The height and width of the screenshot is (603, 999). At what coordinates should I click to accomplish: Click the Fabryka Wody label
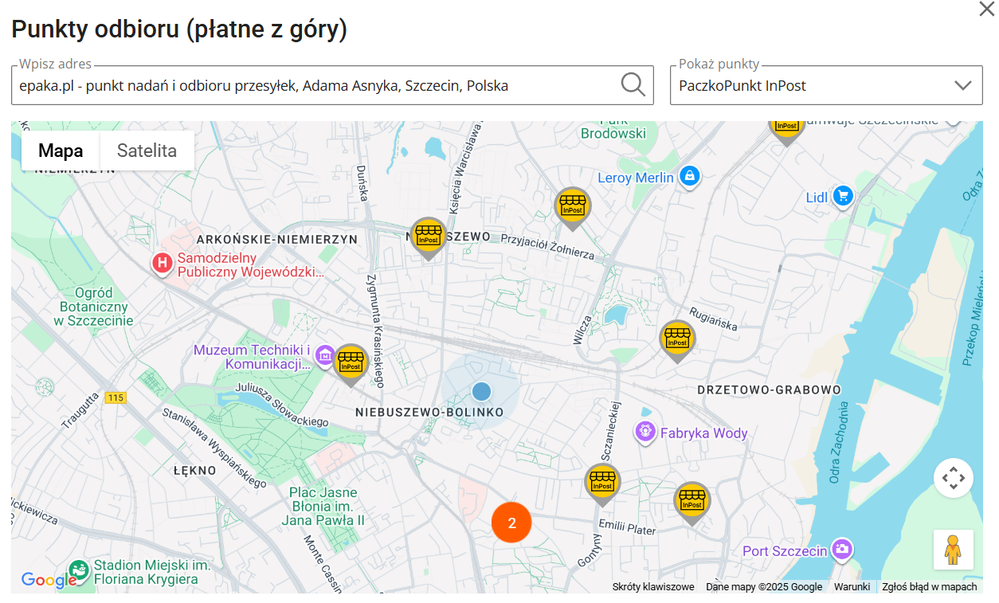pyautogui.click(x=703, y=433)
